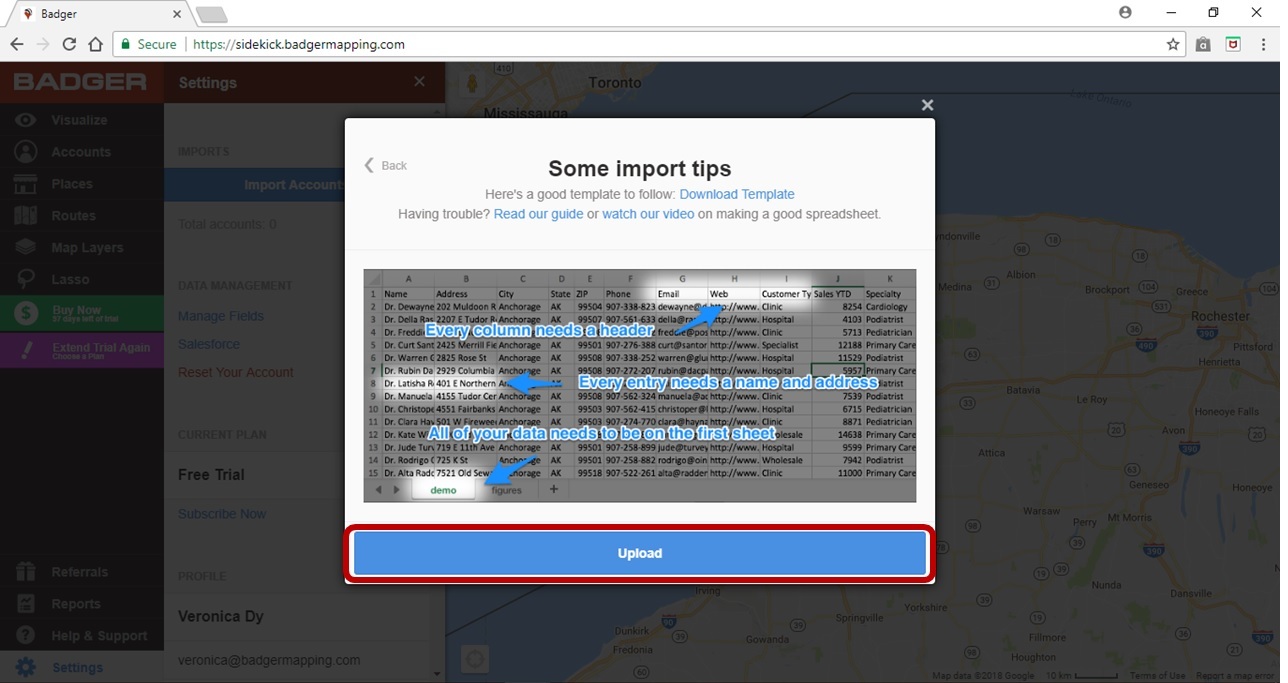Click the camera extension icon

1203,44
